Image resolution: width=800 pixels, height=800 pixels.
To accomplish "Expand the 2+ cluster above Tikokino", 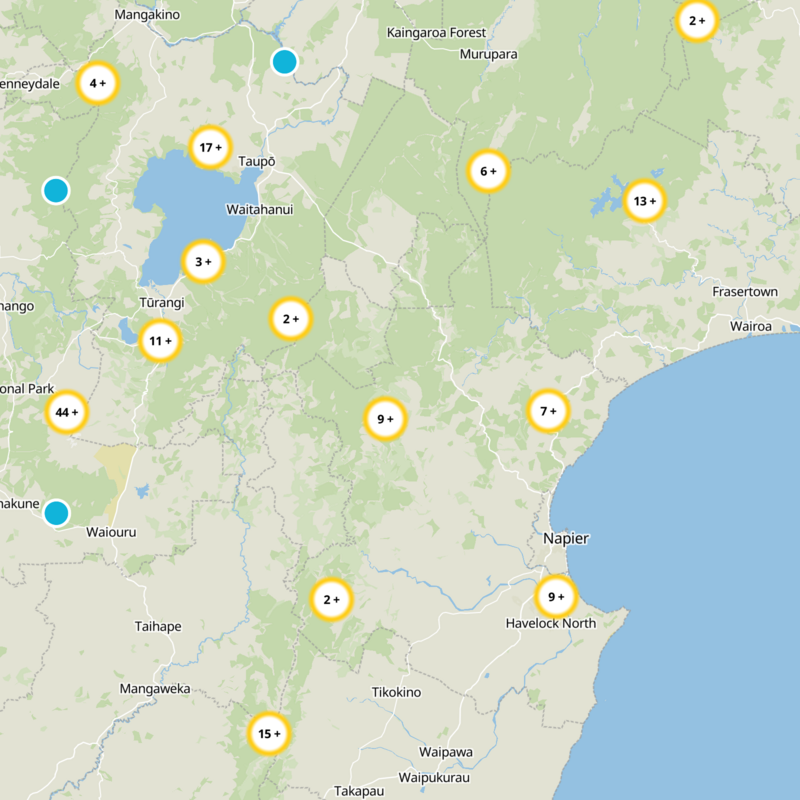I will coord(332,599).
